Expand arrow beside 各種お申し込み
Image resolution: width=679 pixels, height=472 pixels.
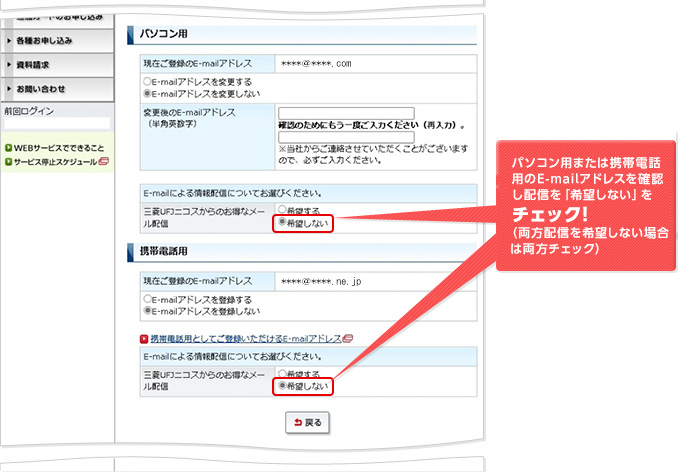9,41
